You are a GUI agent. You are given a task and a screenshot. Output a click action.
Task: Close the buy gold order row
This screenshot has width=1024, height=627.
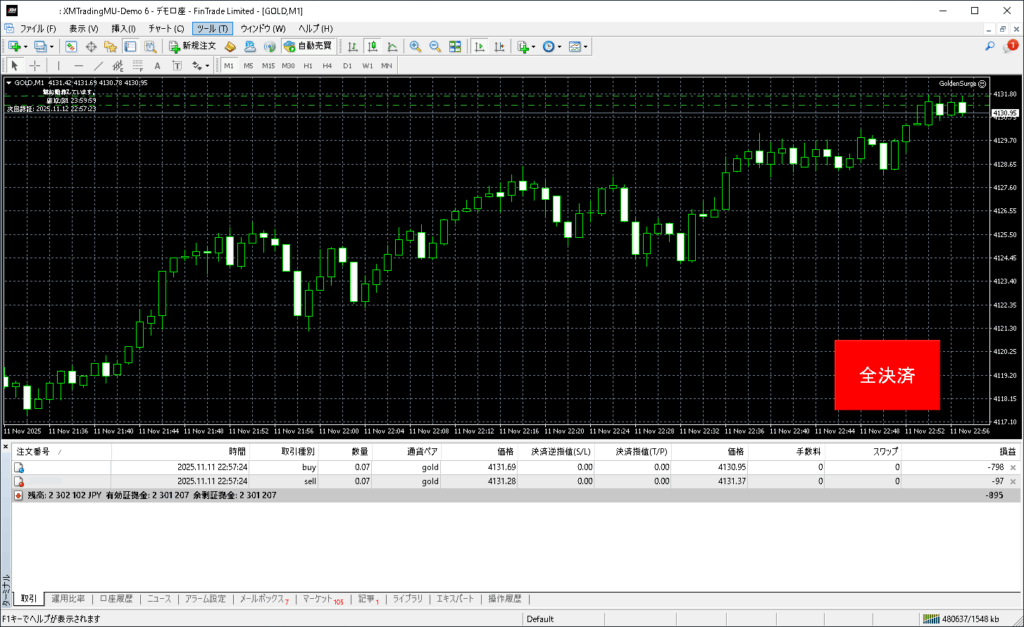(x=1013, y=467)
